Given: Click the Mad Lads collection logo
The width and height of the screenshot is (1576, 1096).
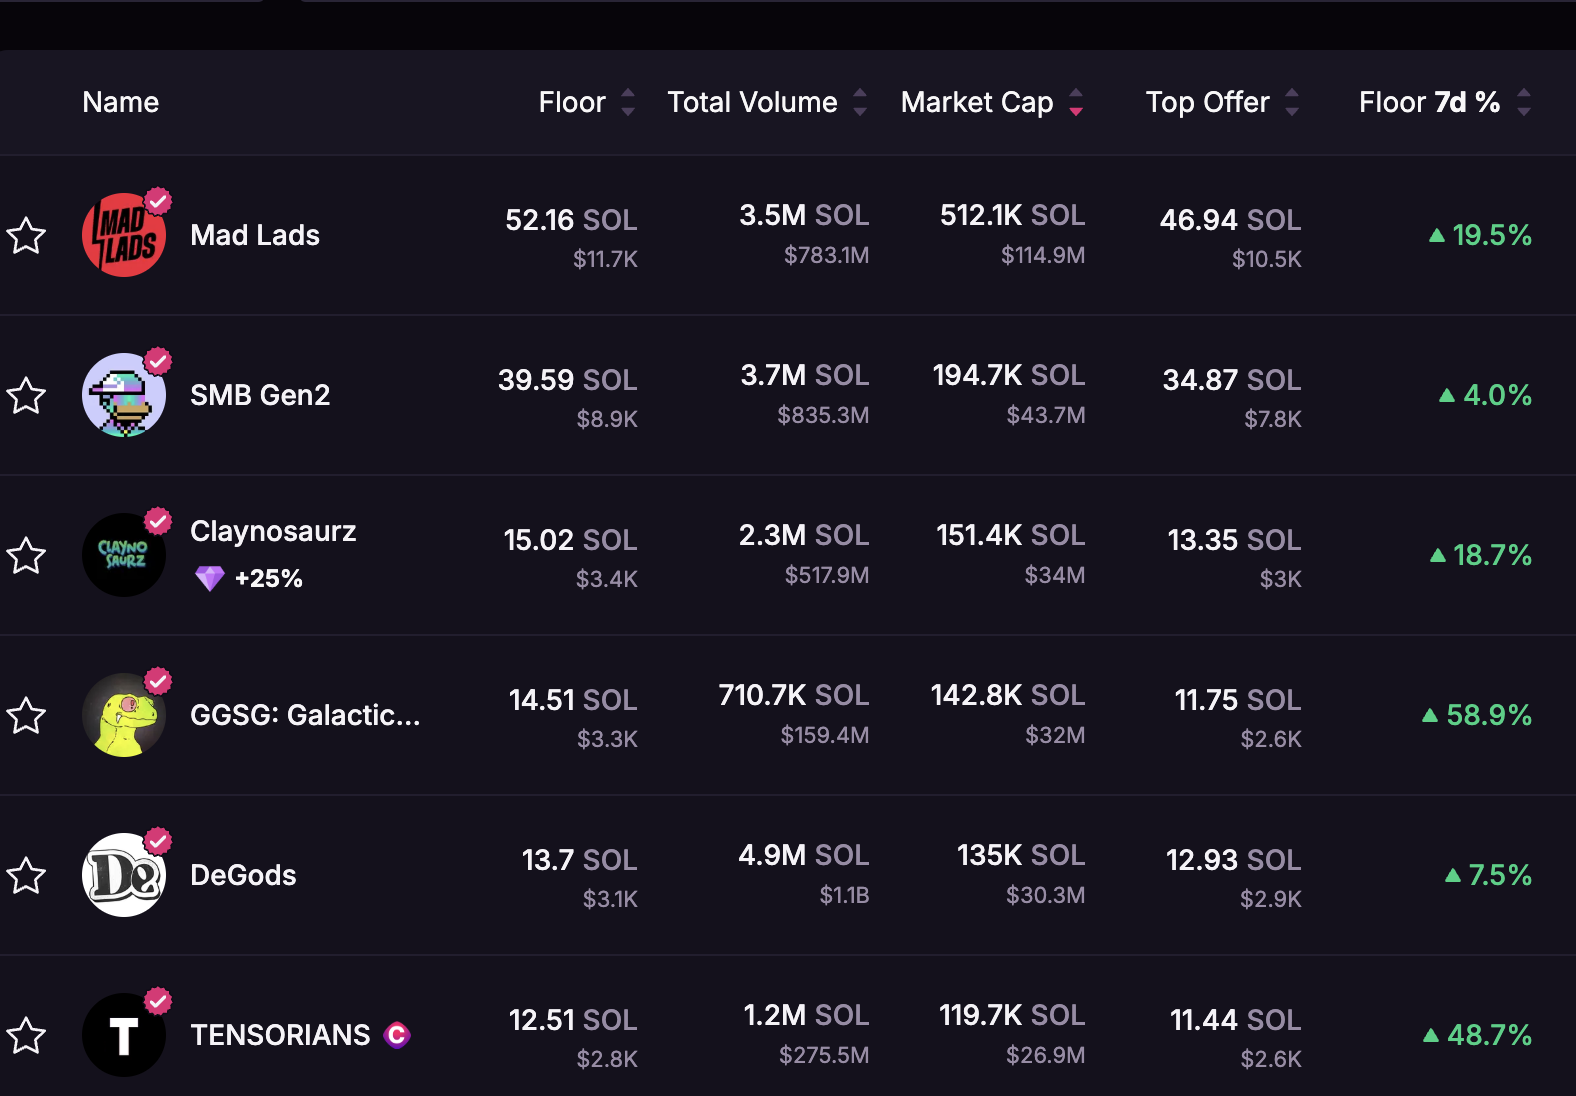Looking at the screenshot, I should [x=124, y=235].
